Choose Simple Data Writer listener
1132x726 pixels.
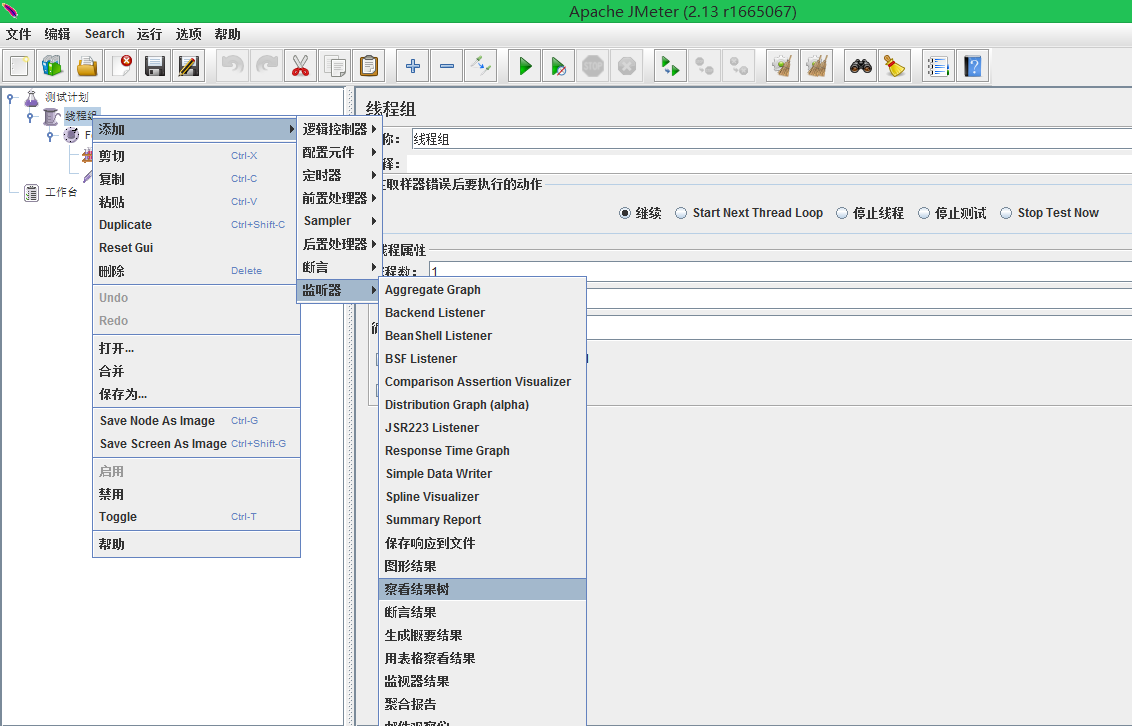click(x=482, y=473)
